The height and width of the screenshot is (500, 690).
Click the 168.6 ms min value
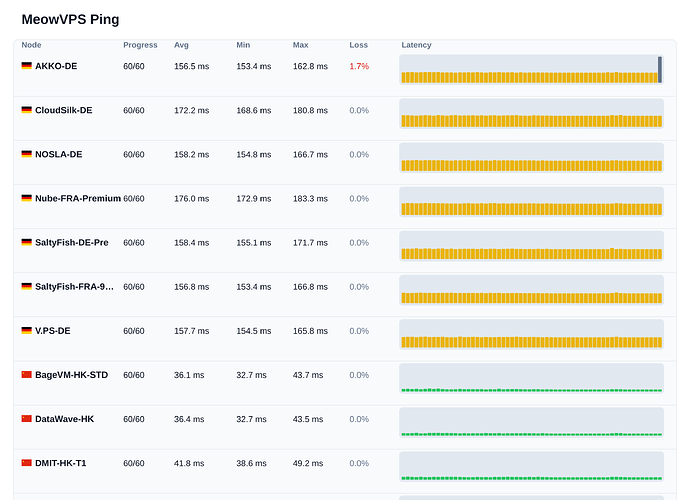(254, 110)
